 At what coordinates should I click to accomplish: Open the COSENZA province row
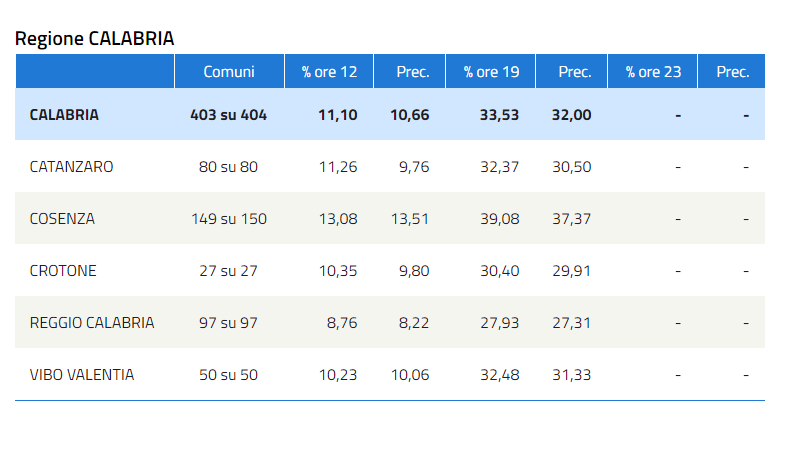[x=390, y=218]
